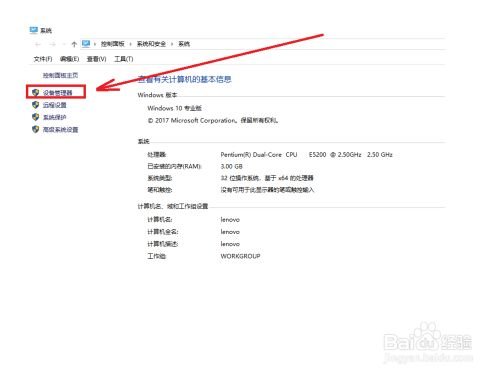Click the lenovo value next to 计算机名
Viewport: 500px width, 375px height.
point(230,220)
